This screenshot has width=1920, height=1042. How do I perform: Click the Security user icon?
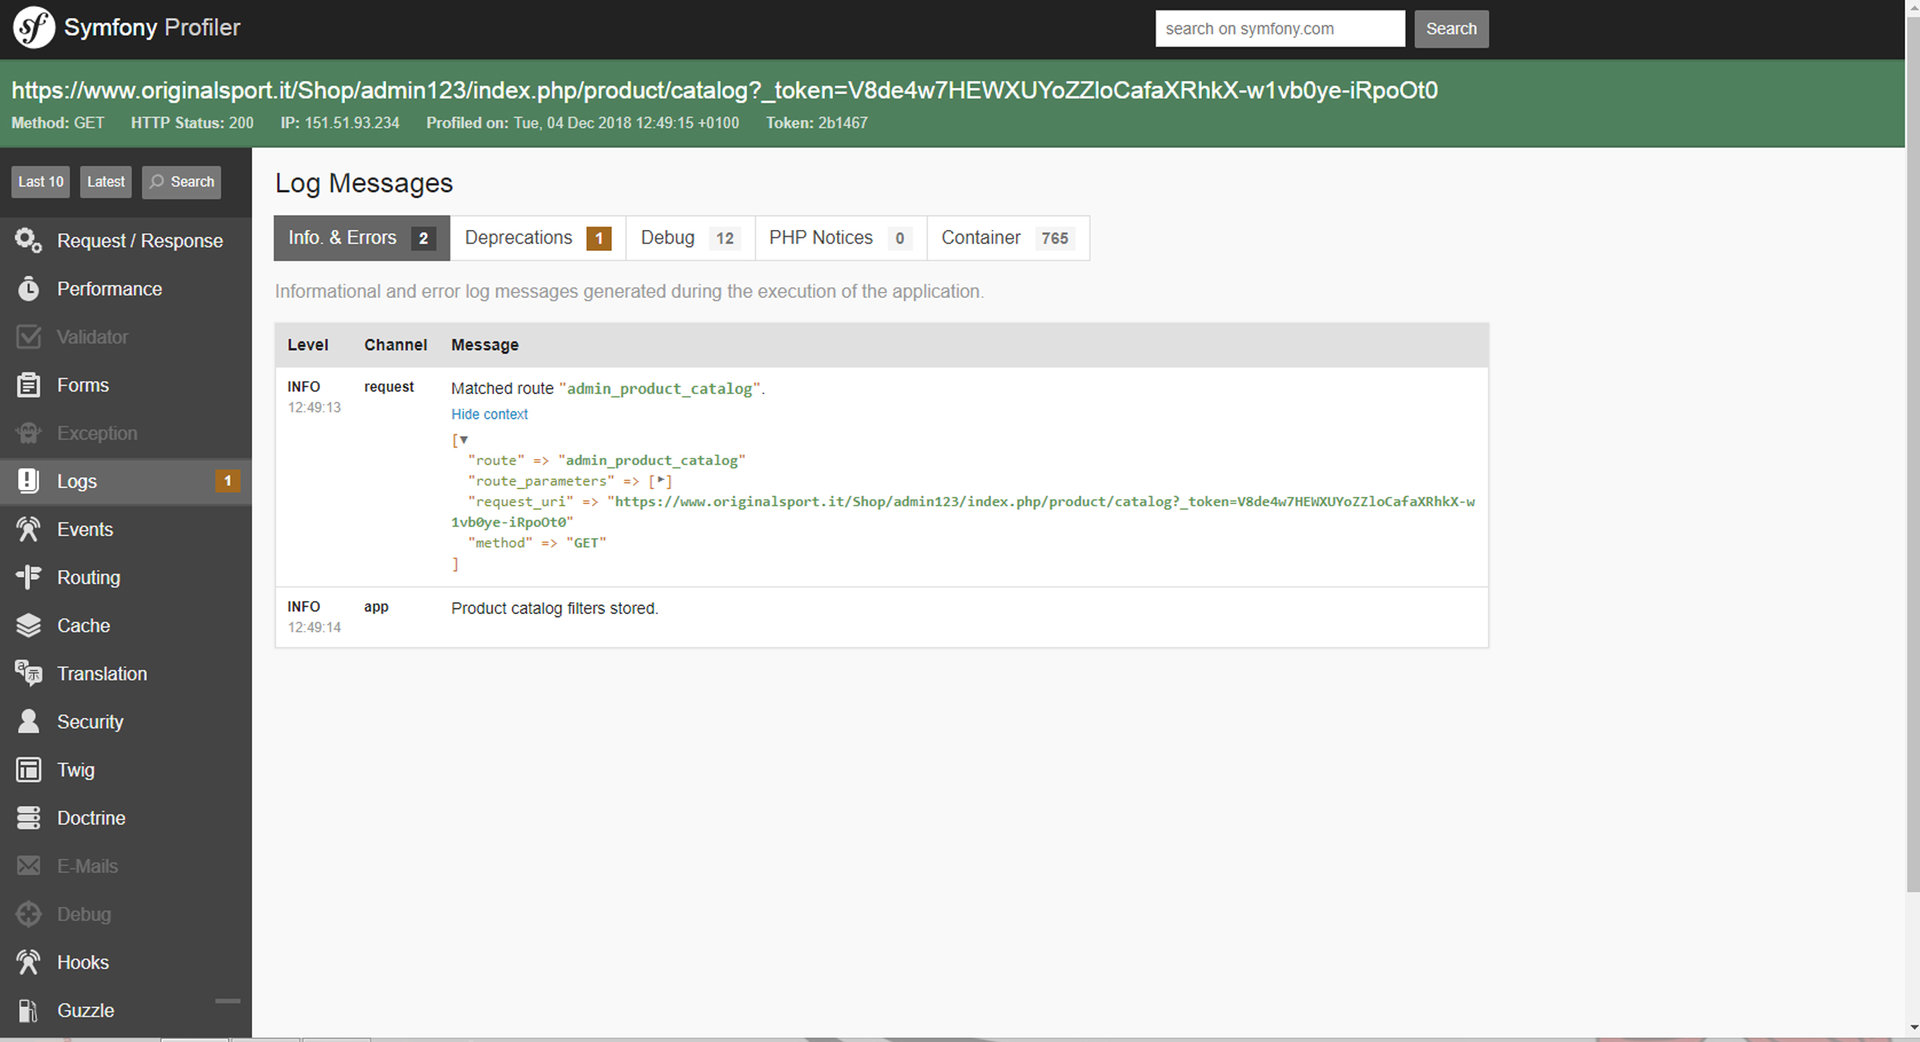(x=28, y=721)
